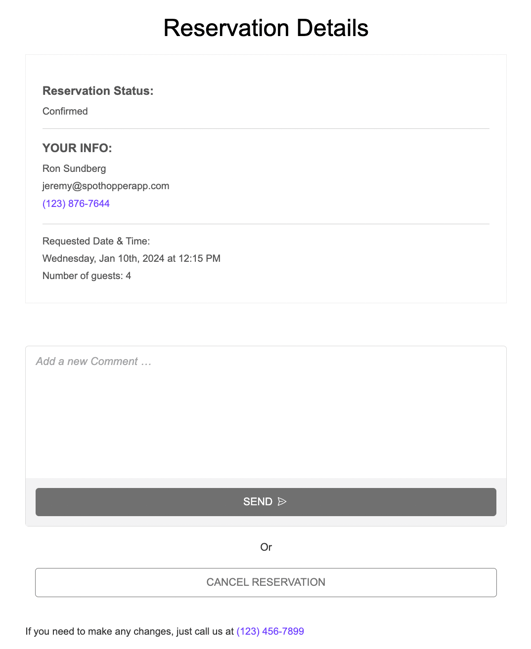Click the email jeremy@spothopperapp.com
Viewport: 531px width, 649px height.
coord(106,186)
